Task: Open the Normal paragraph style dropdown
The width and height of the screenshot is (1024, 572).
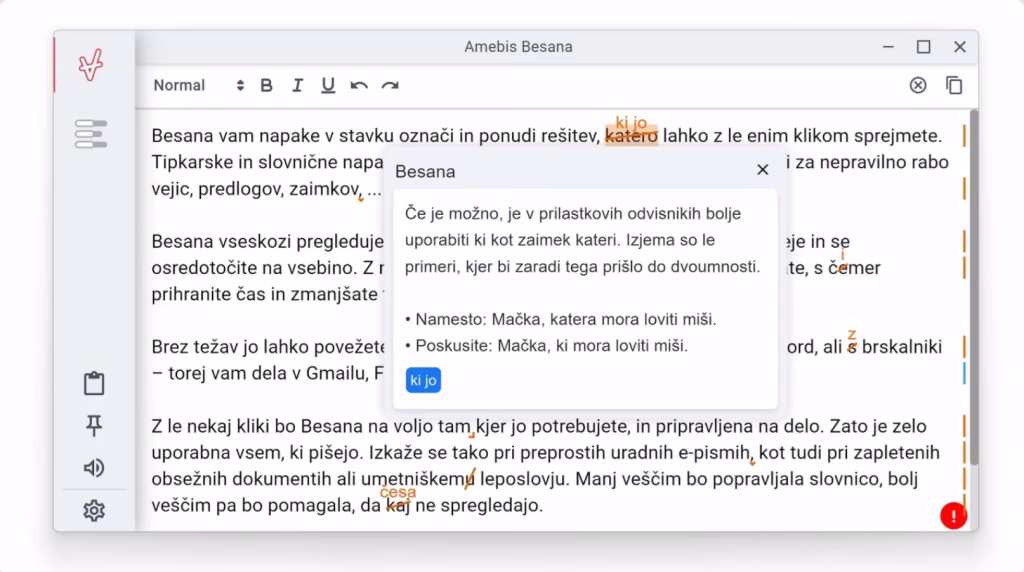Action: (198, 86)
